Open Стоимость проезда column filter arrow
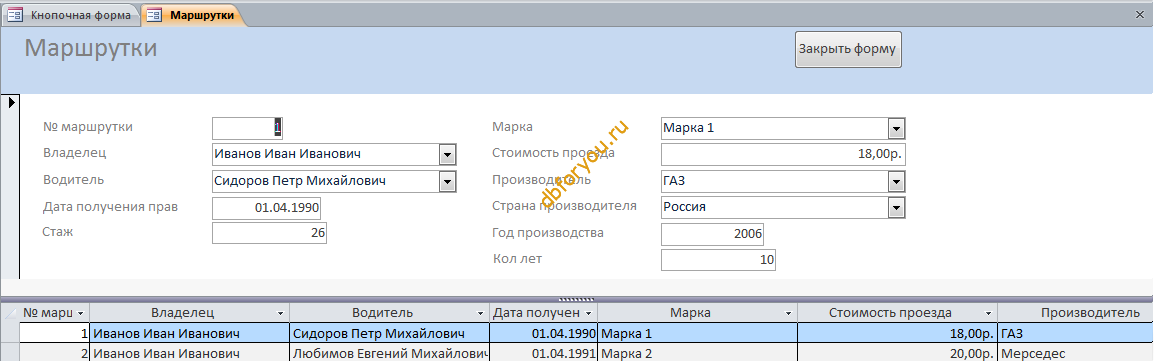The width and height of the screenshot is (1154, 361). 988,313
